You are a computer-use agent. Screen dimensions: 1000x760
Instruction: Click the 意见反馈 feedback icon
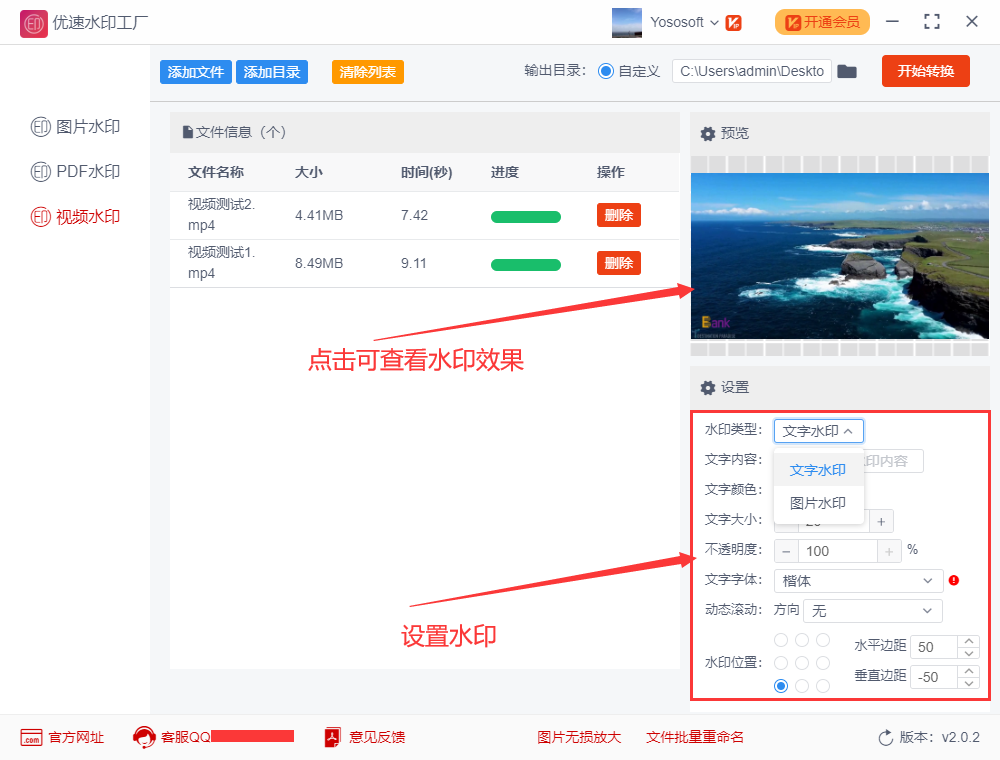click(331, 737)
